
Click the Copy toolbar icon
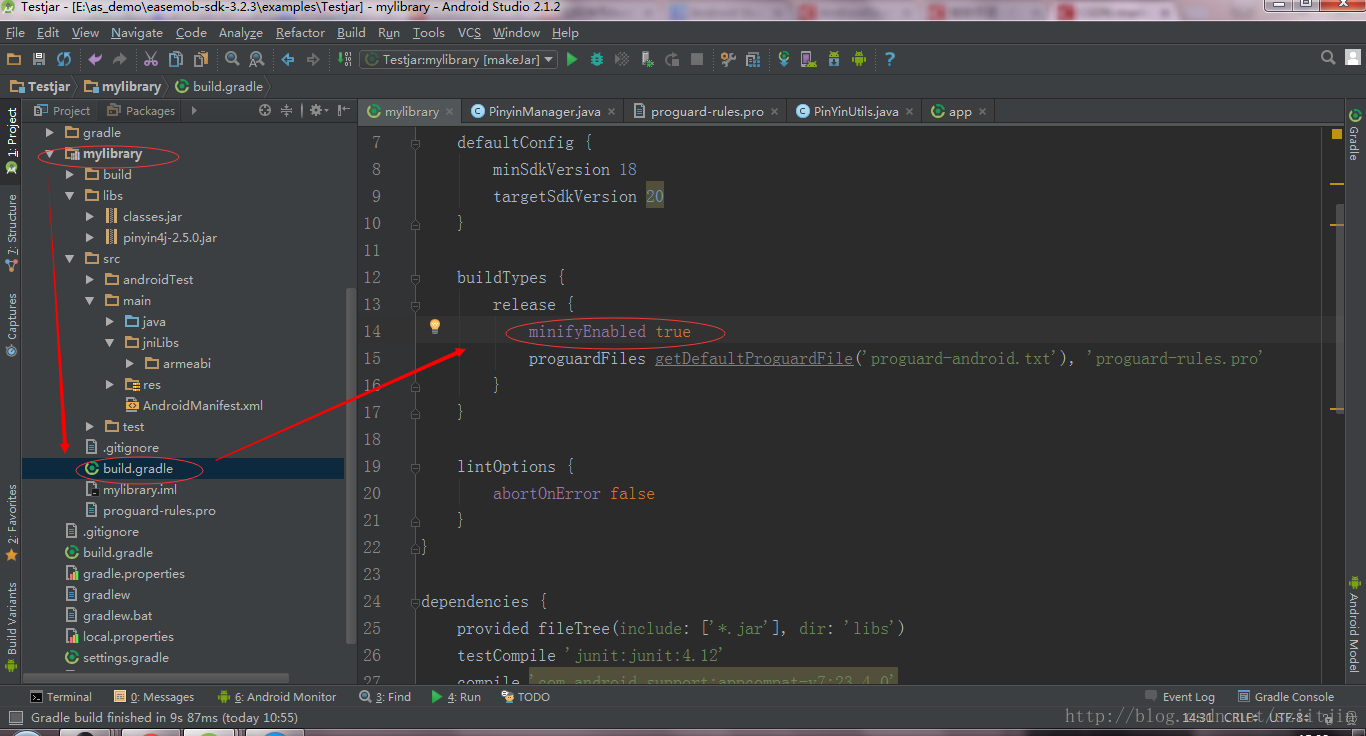[x=176, y=60]
